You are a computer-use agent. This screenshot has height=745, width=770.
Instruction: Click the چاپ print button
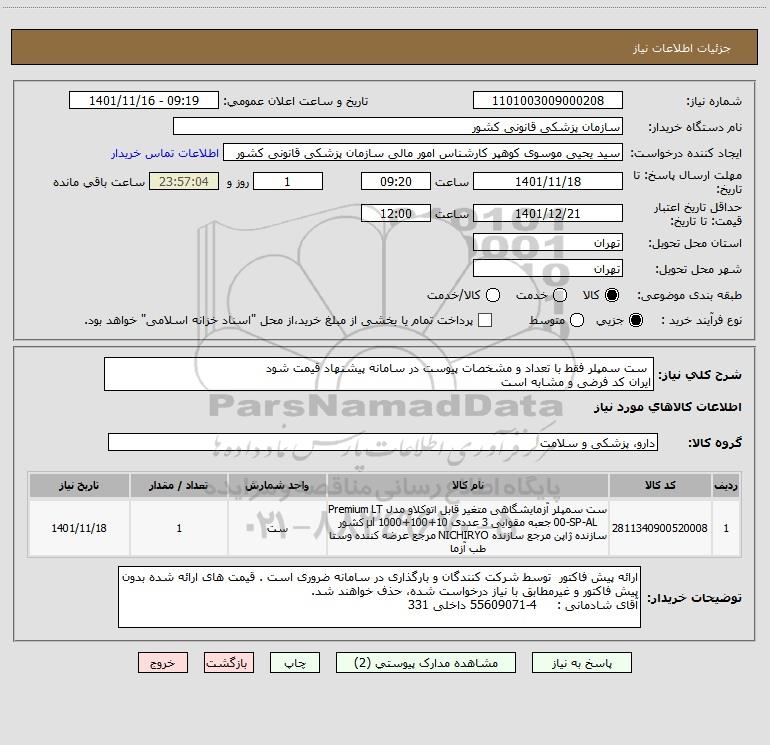[x=295, y=663]
